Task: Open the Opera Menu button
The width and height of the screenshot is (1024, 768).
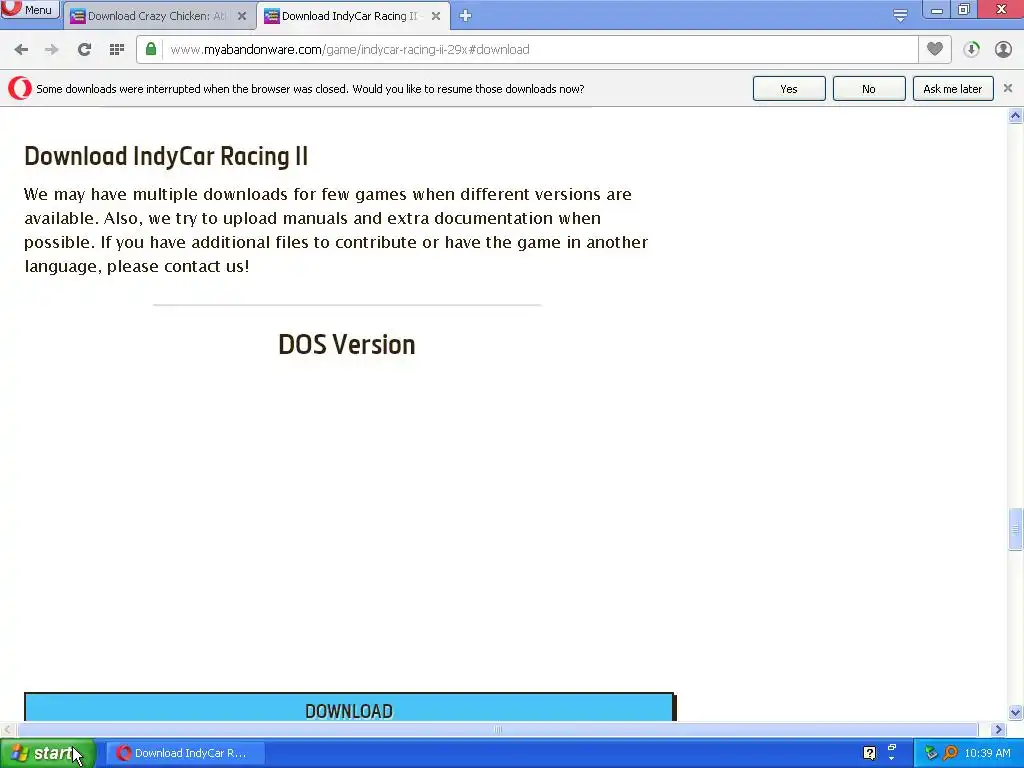Action: [x=29, y=9]
